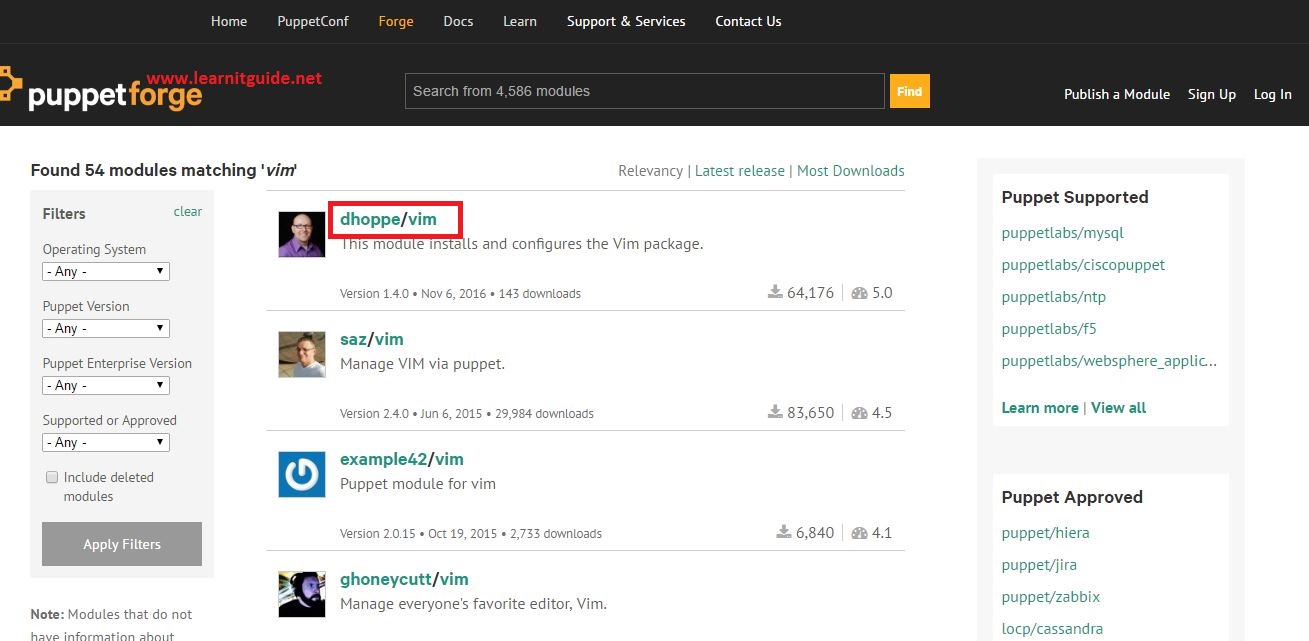
Task: Open the Docs menu in the navigation bar
Action: (458, 21)
